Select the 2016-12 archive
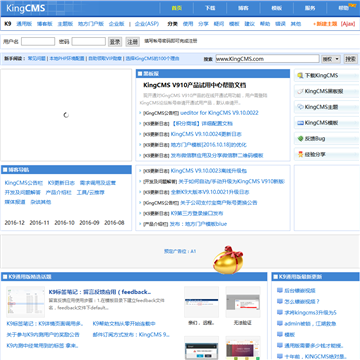 (x=14, y=223)
